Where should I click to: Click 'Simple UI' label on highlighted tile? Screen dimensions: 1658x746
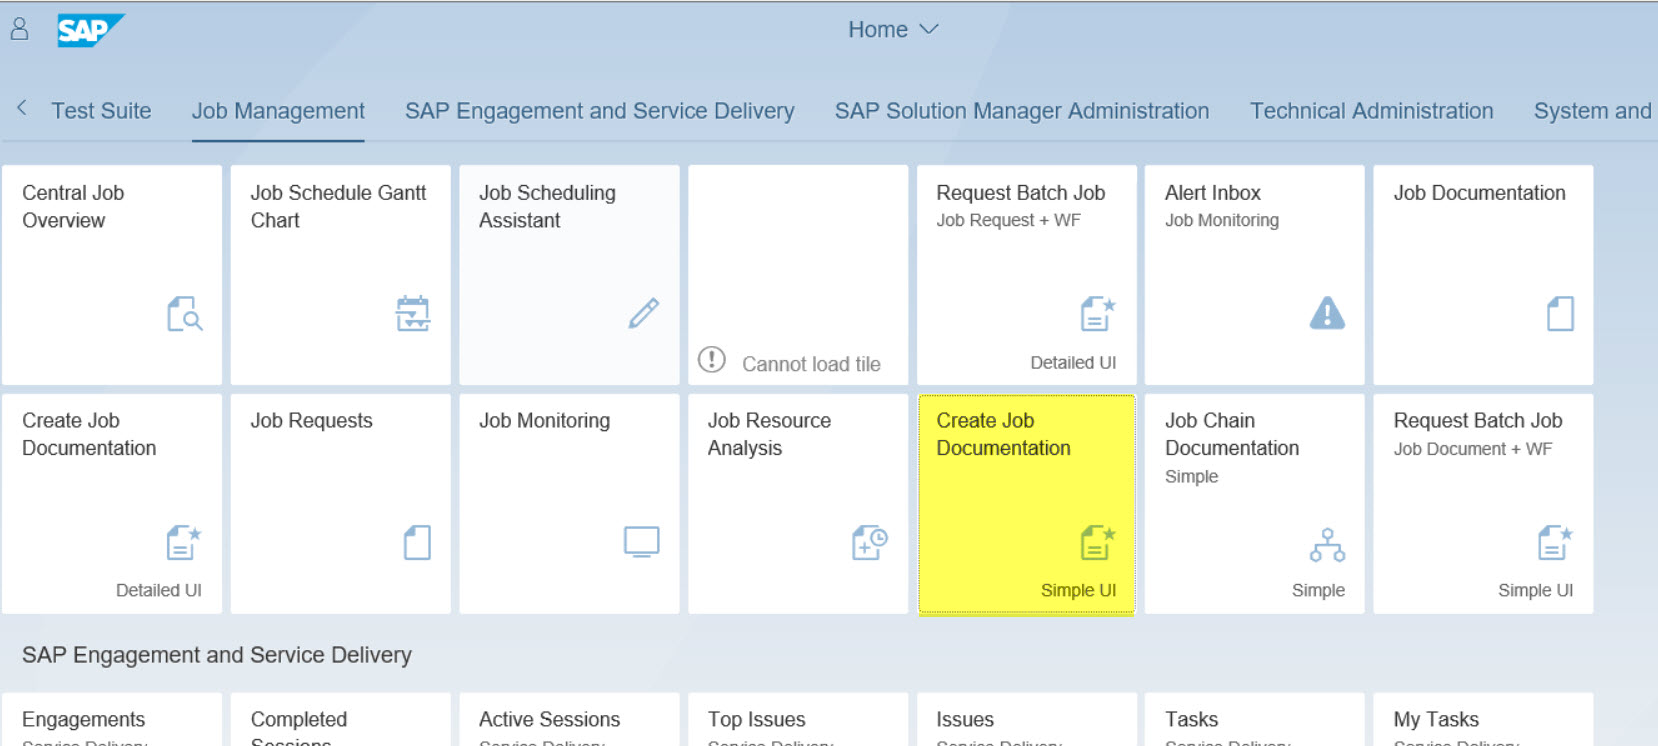pyautogui.click(x=1078, y=590)
